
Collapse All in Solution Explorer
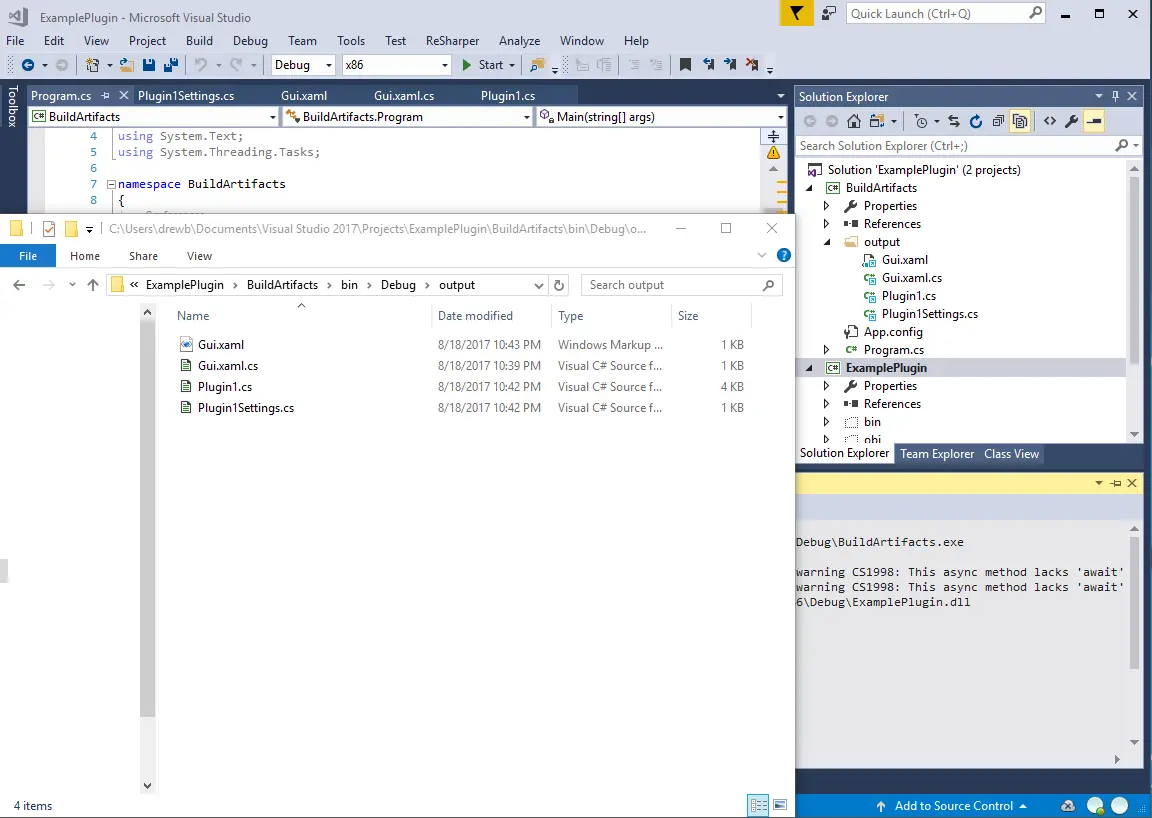pos(998,121)
